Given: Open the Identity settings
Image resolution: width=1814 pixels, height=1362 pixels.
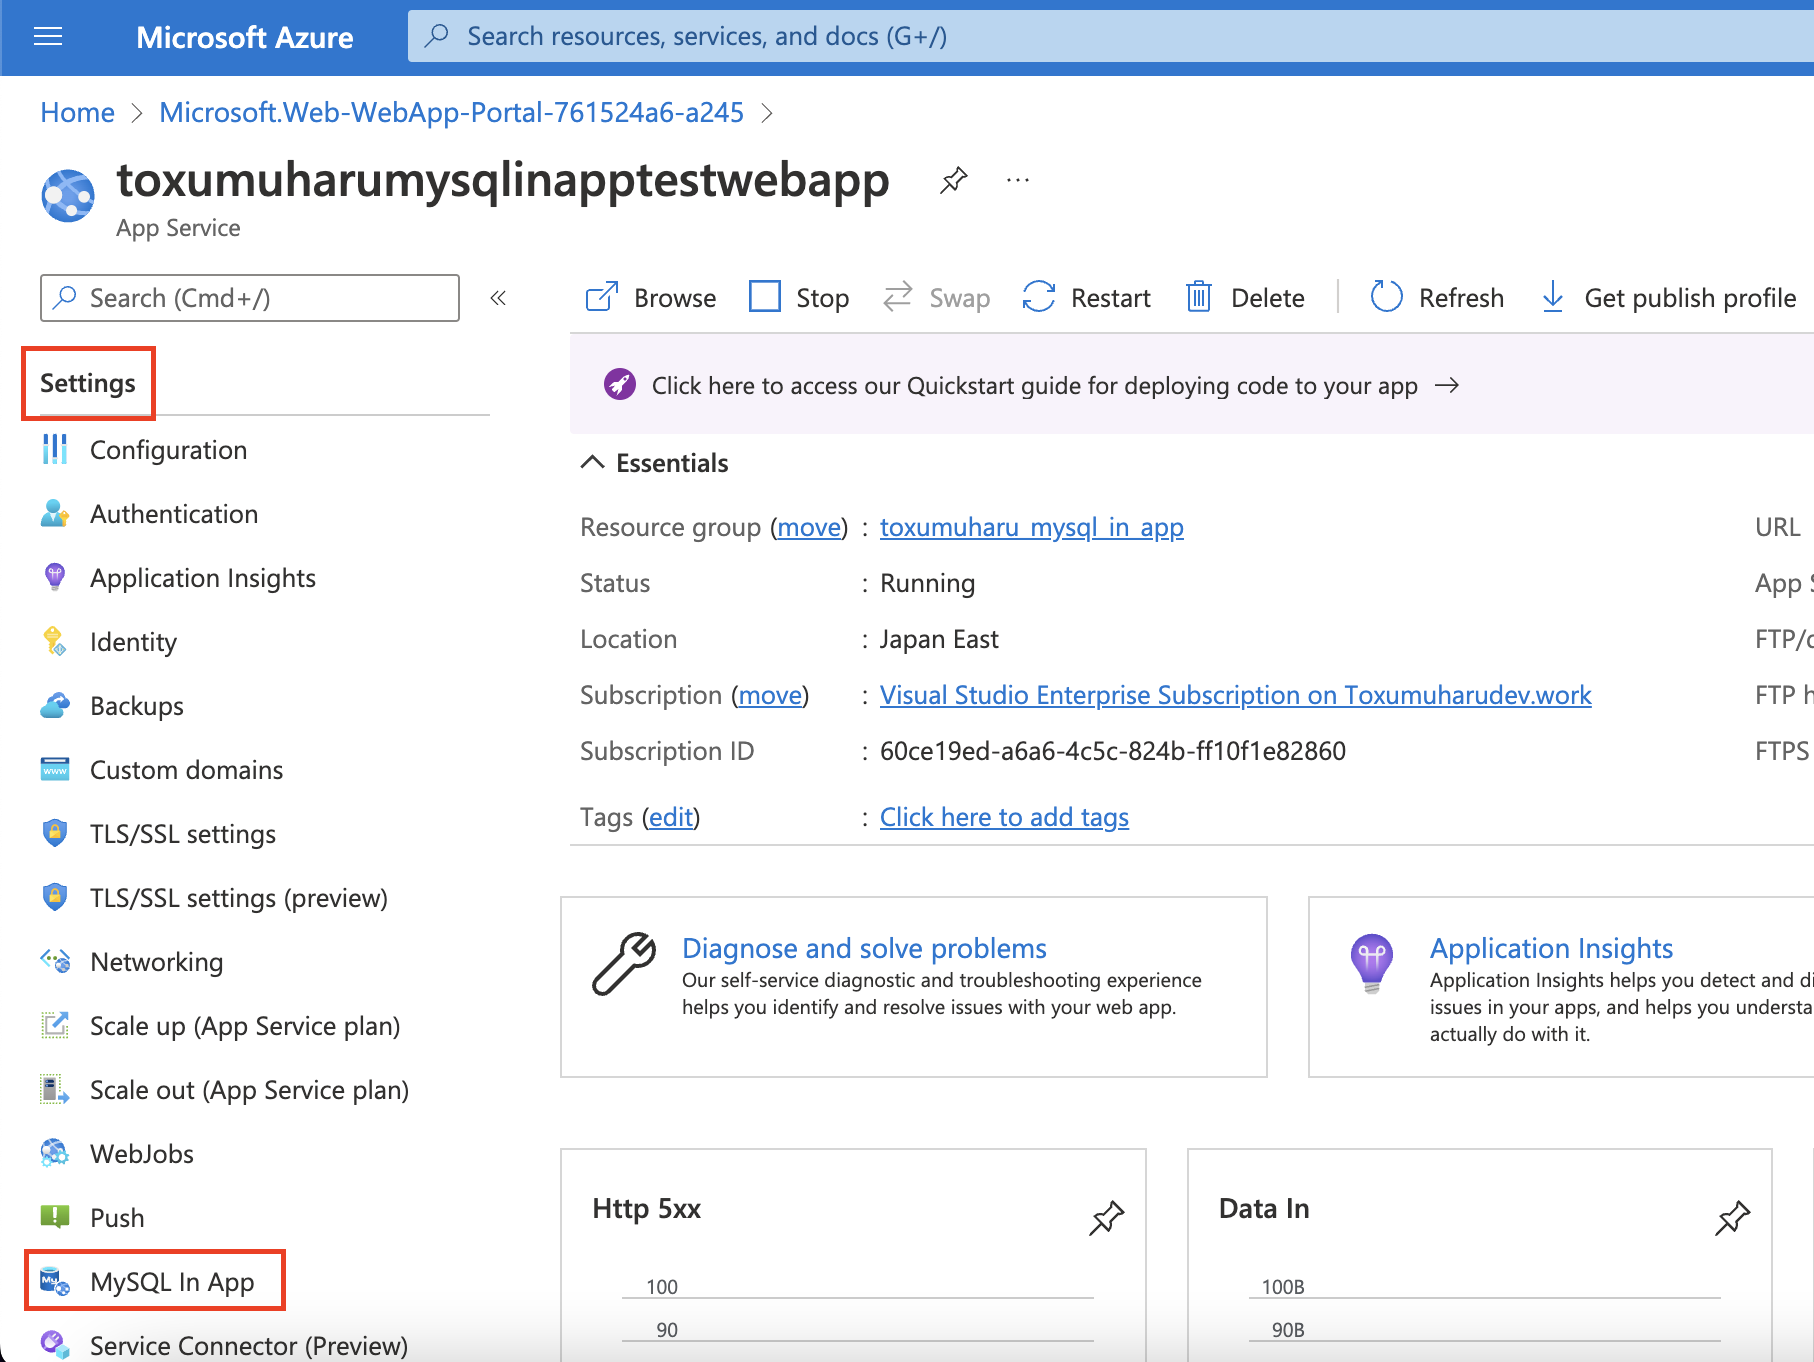Looking at the screenshot, I should point(133,641).
